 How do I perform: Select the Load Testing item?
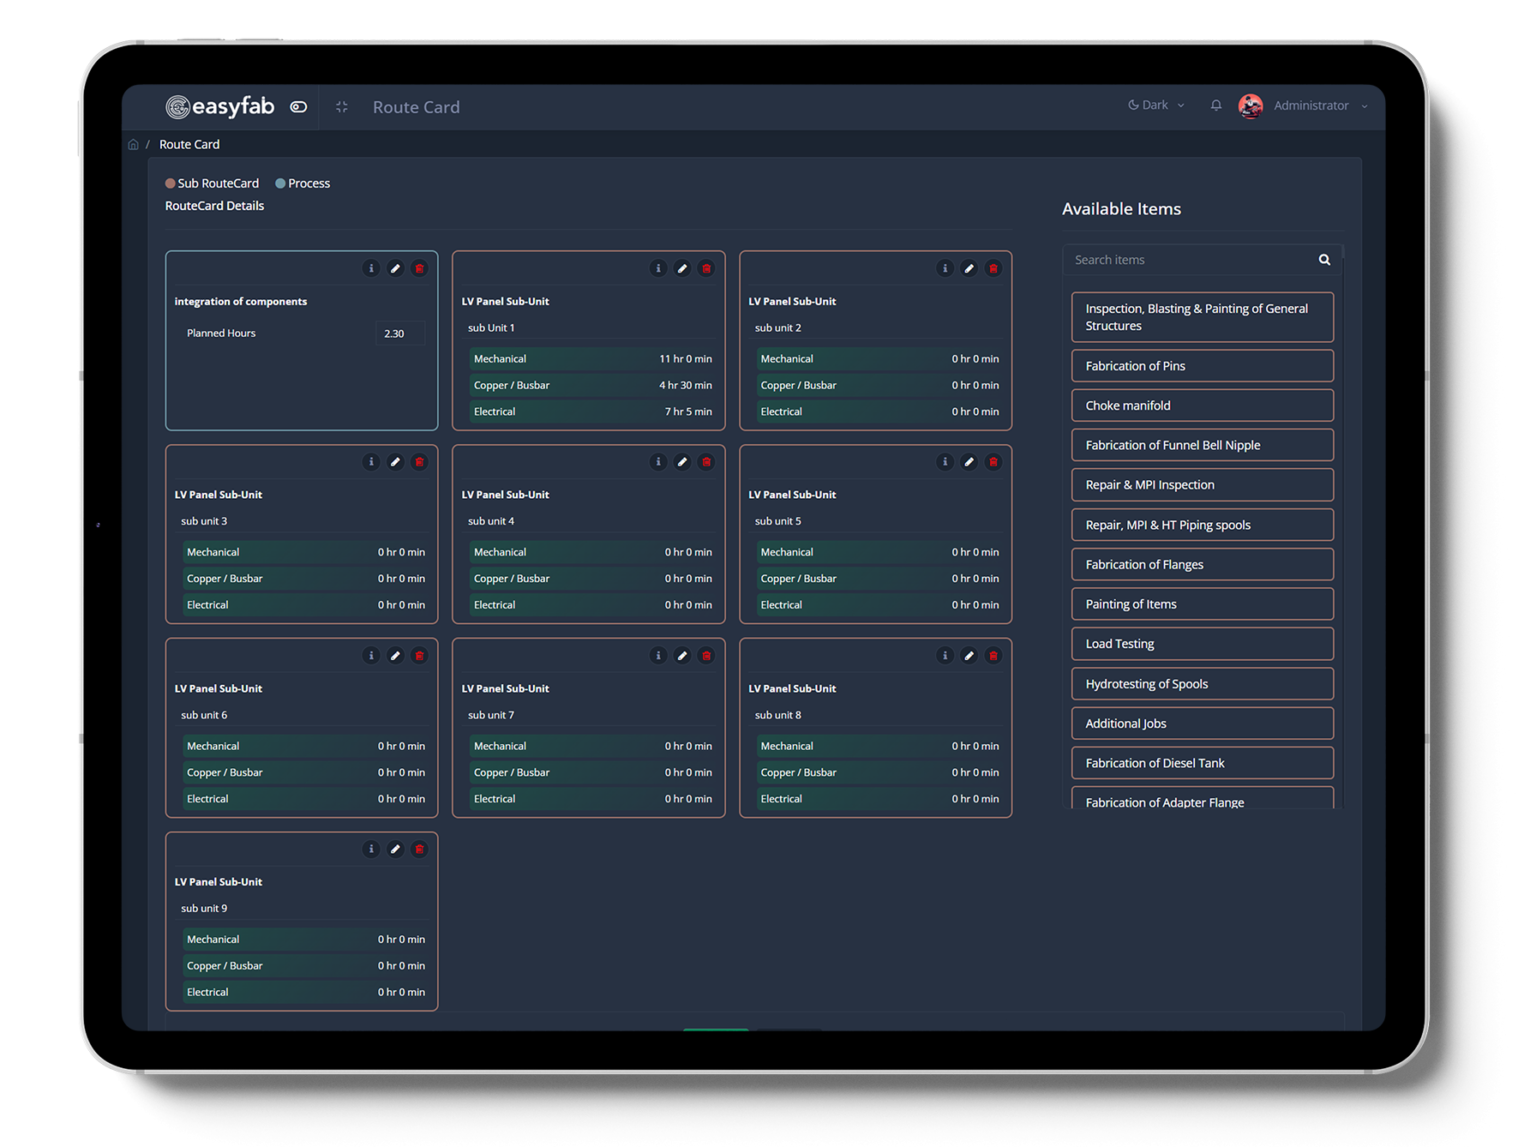click(x=1202, y=644)
